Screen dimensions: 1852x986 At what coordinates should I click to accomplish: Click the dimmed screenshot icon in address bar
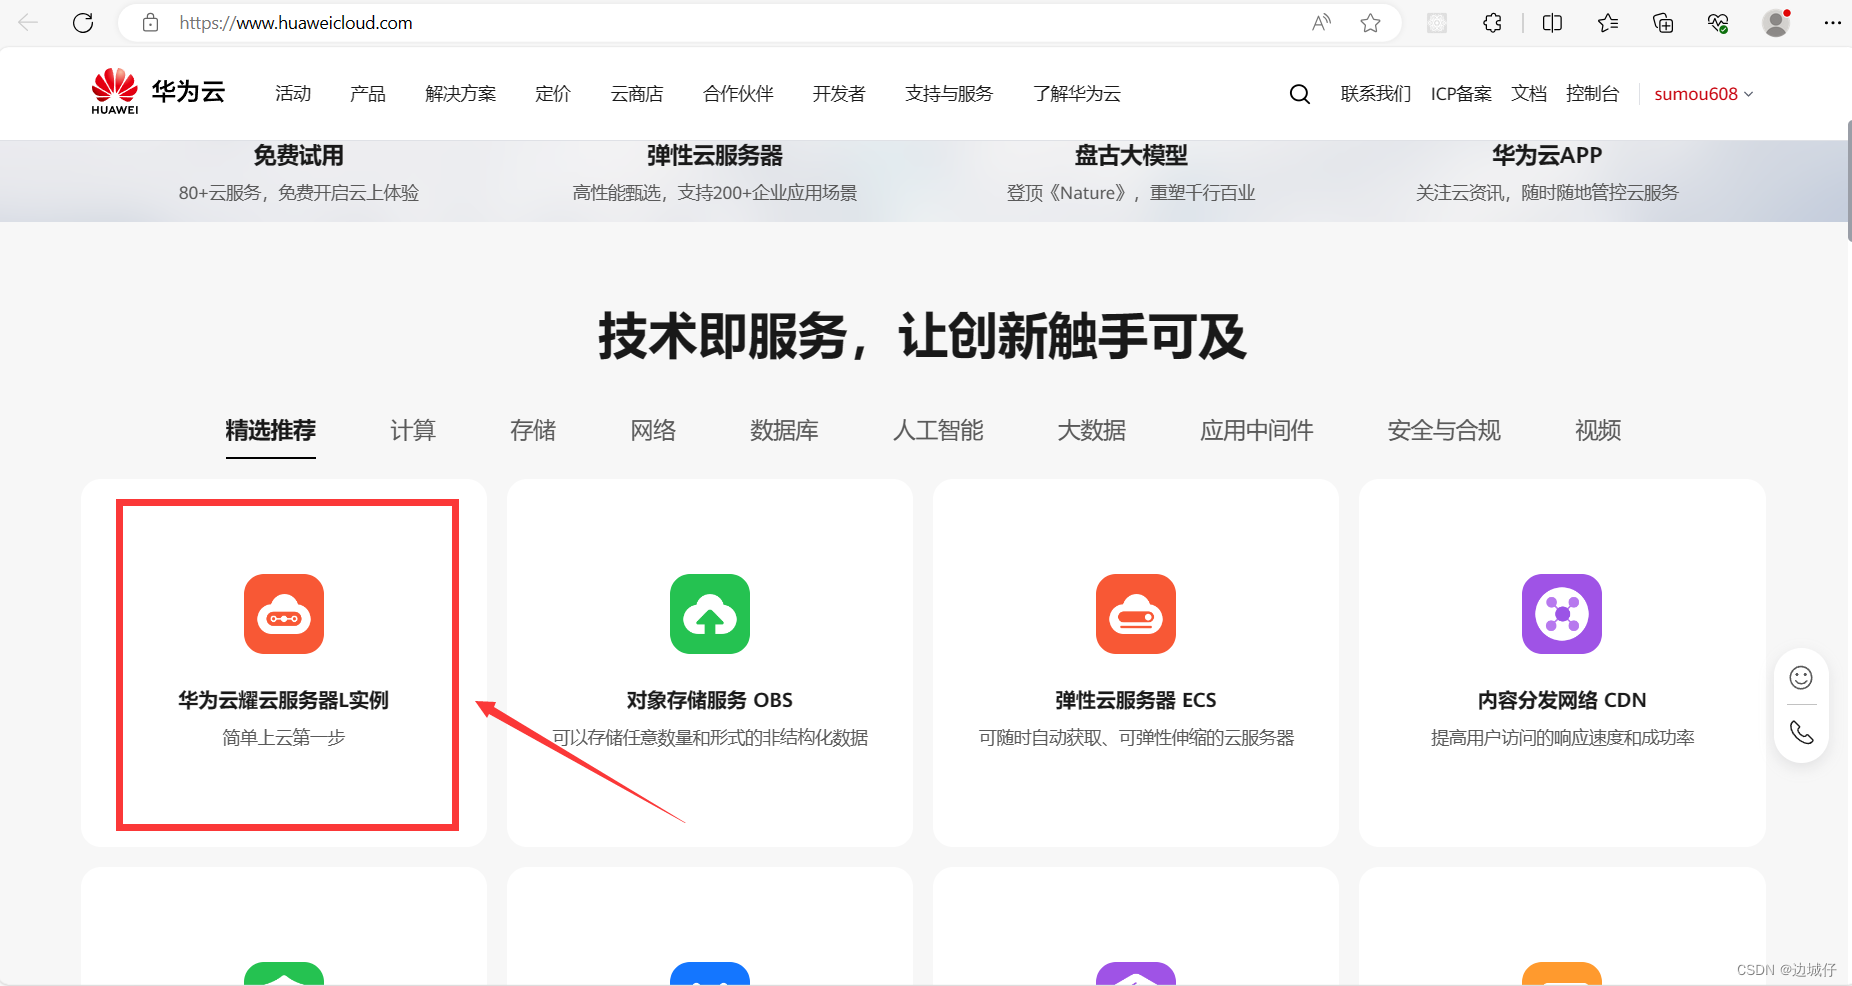(1437, 22)
